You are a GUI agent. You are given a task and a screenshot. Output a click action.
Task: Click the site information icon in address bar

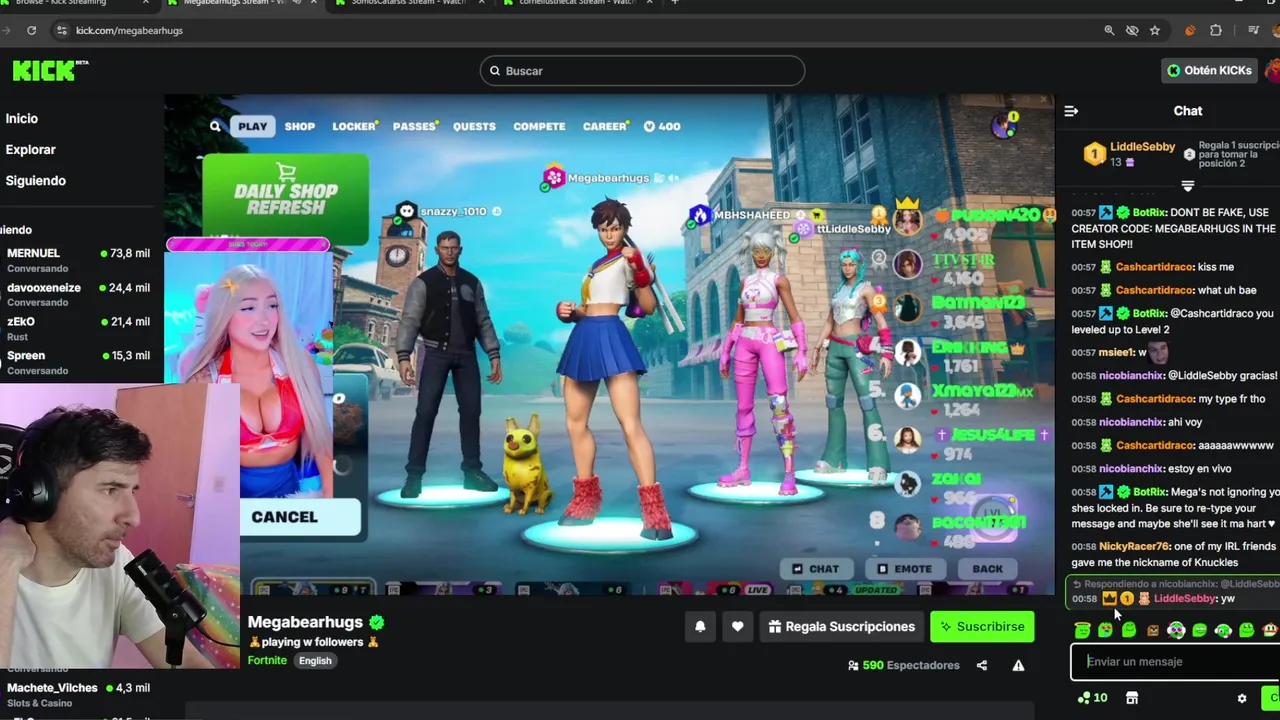(x=62, y=30)
